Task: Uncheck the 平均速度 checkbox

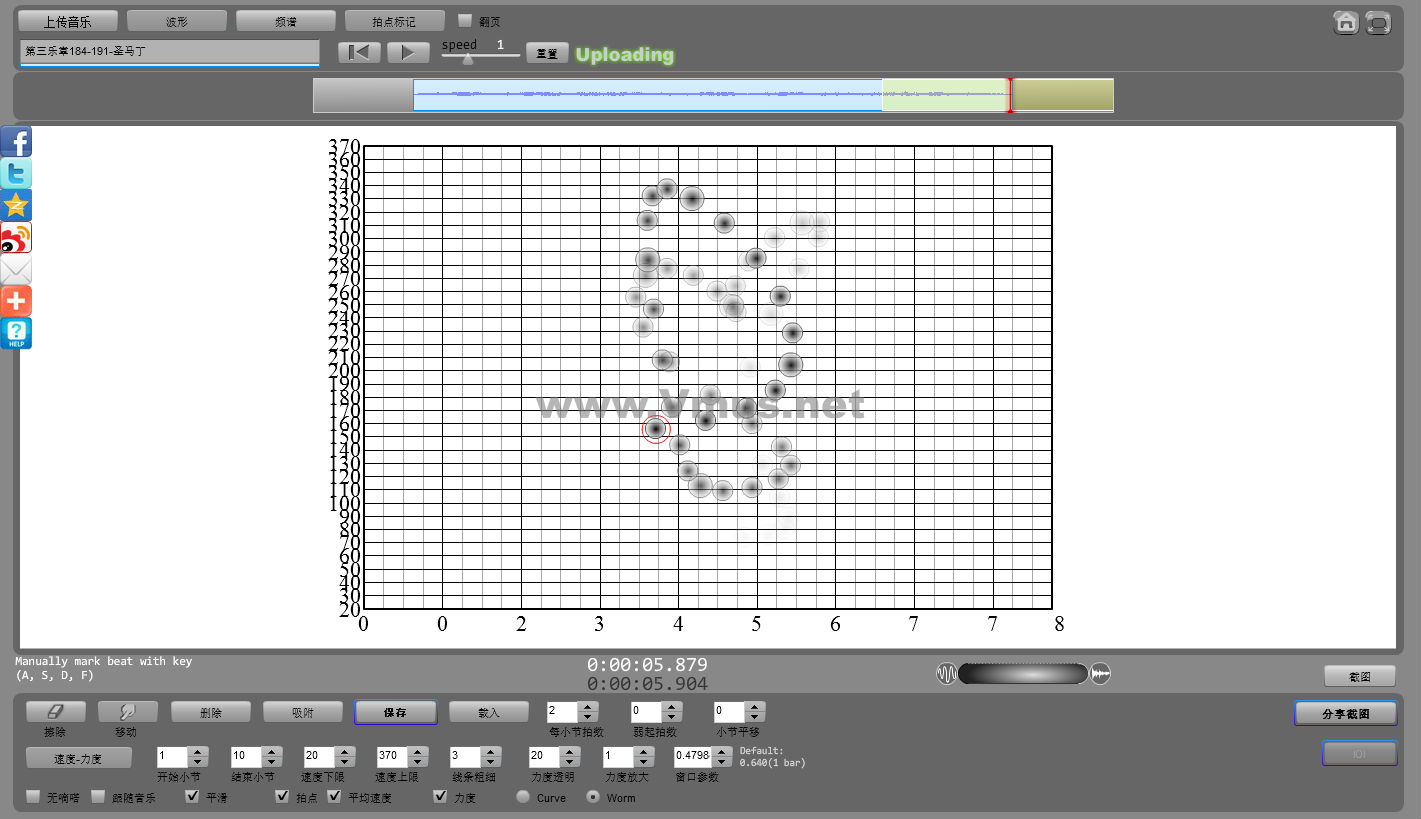Action: (334, 797)
